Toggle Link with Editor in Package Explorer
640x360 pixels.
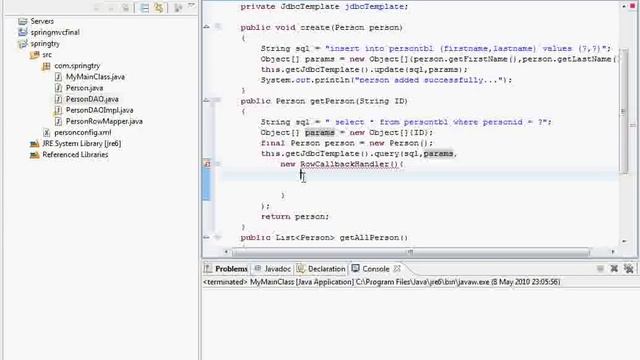[159, 8]
